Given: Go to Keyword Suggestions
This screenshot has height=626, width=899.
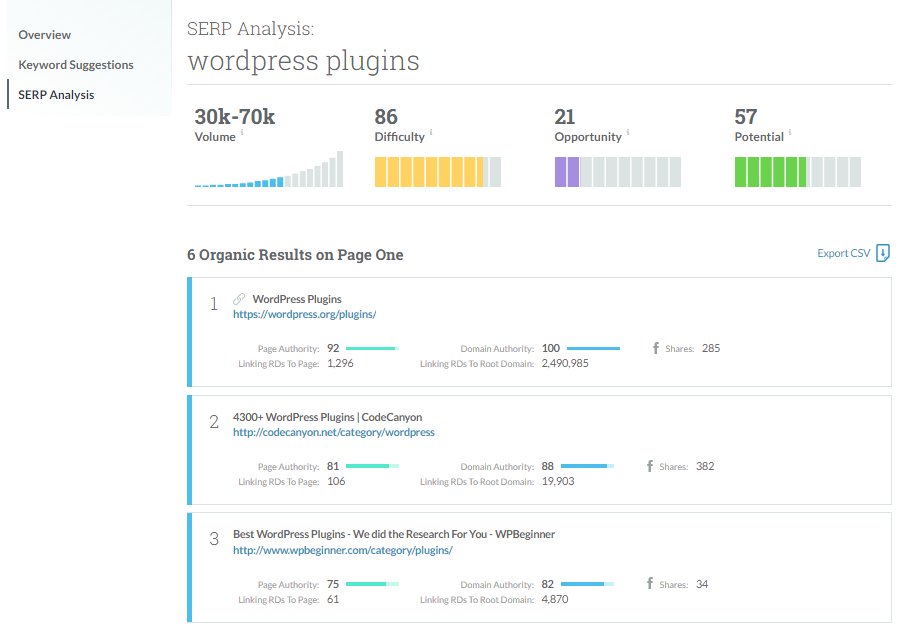Looking at the screenshot, I should pyautogui.click(x=76, y=65).
